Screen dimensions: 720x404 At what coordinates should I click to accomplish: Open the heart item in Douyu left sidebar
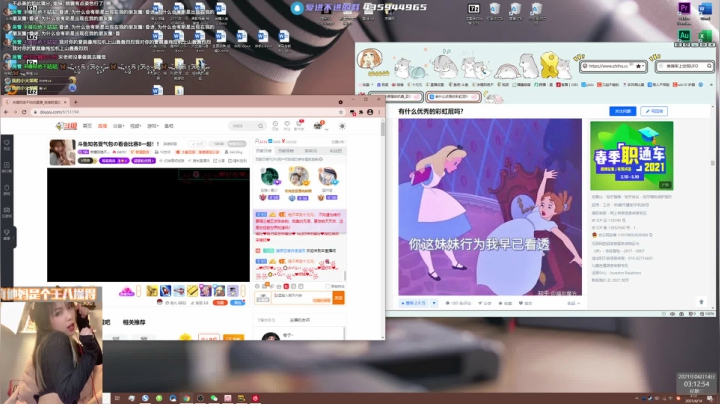[x=7, y=145]
